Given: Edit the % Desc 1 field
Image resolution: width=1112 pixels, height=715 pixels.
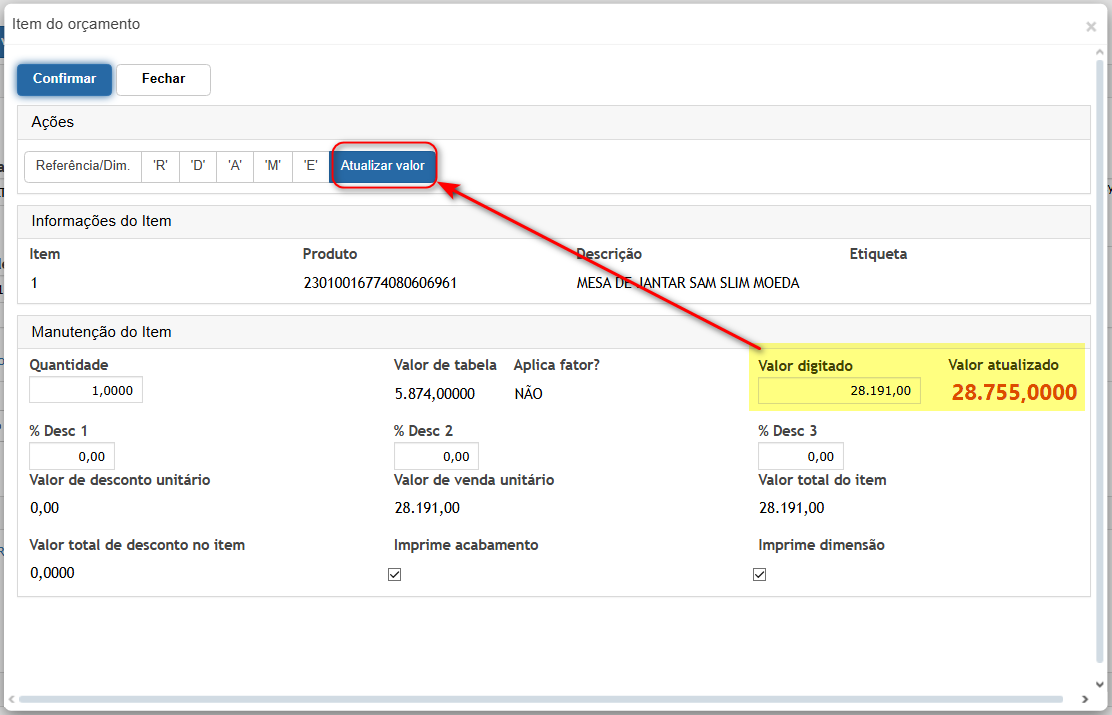Looking at the screenshot, I should tap(72, 456).
